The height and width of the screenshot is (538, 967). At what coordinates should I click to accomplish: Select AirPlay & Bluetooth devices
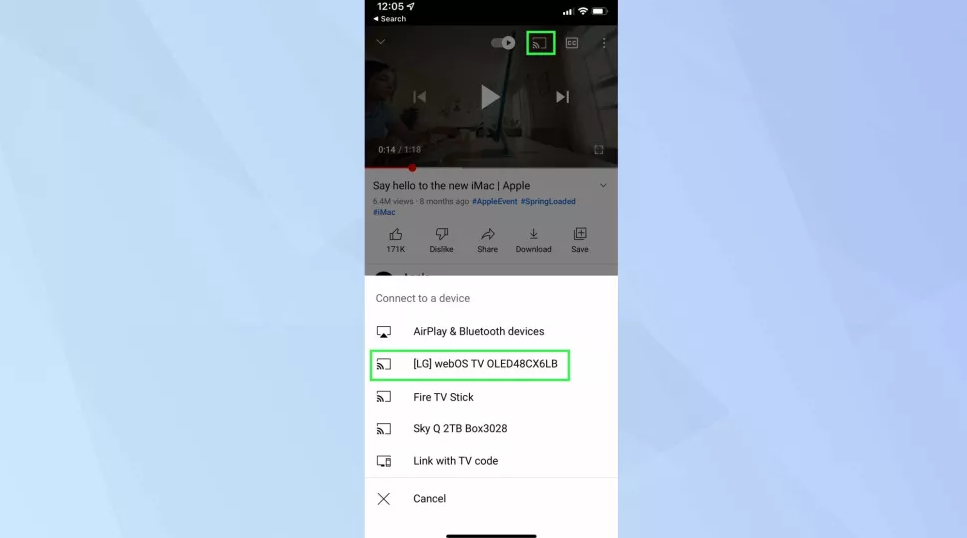[x=491, y=331]
